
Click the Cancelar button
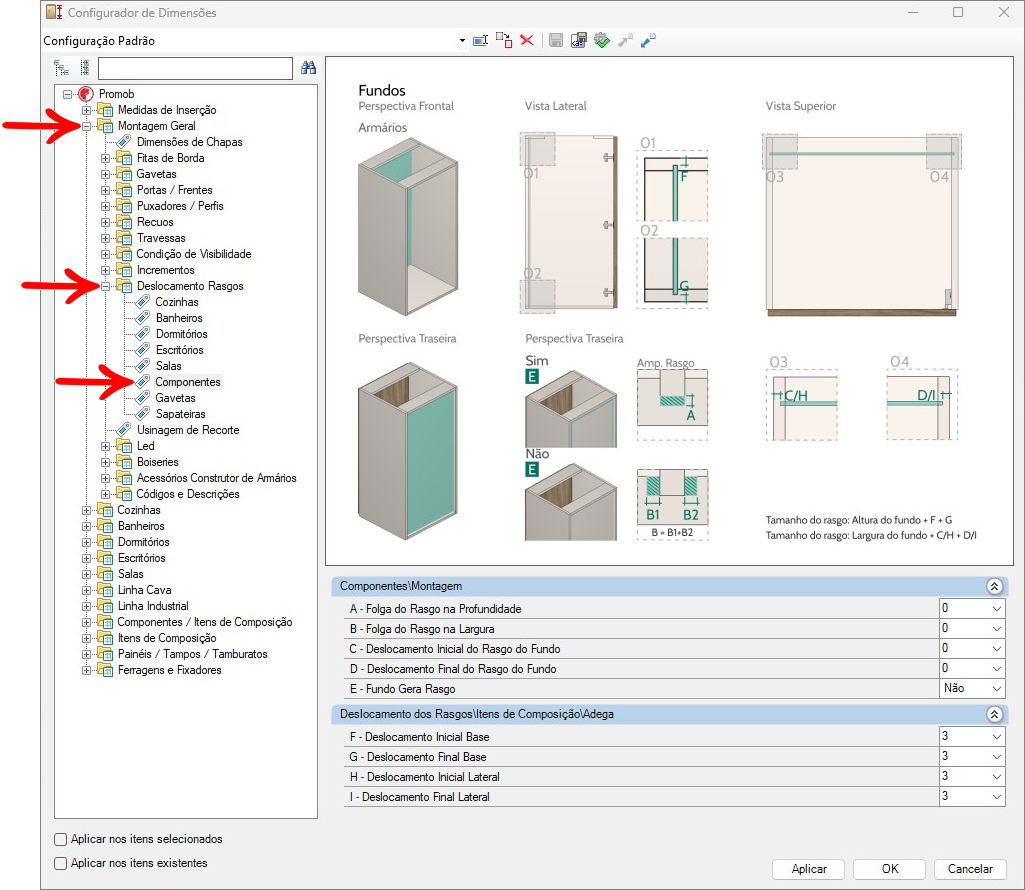click(969, 869)
